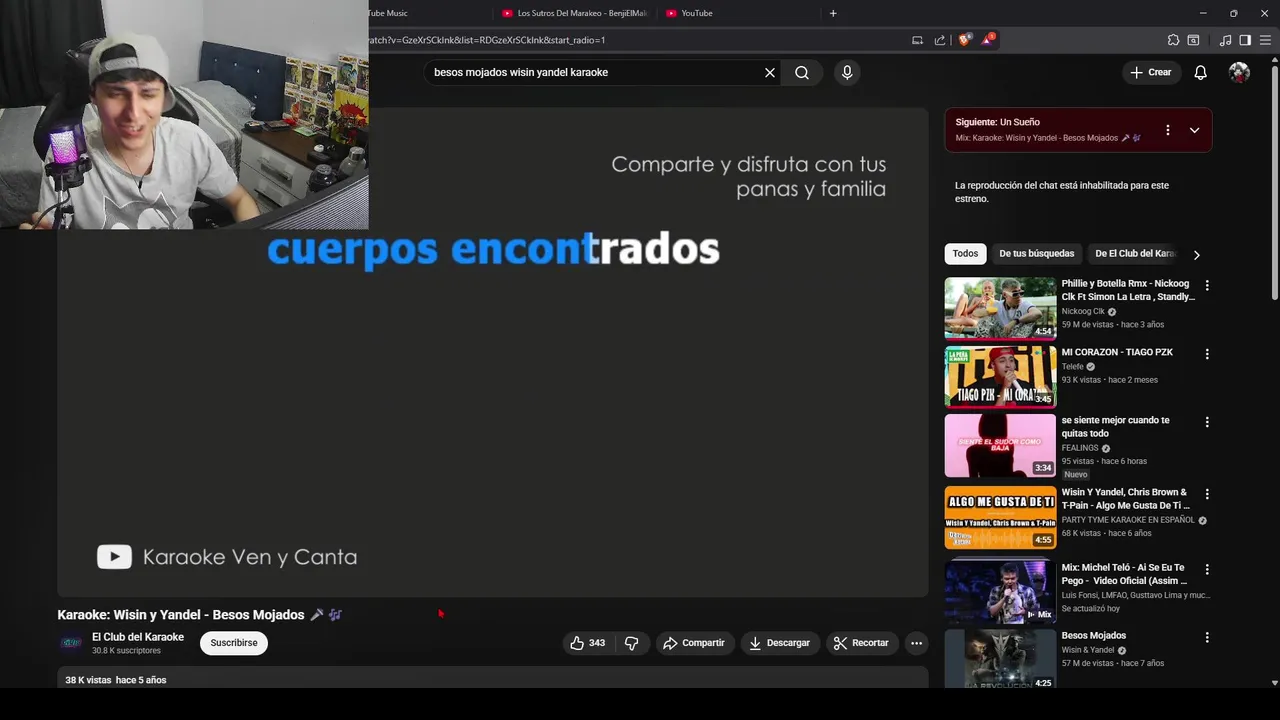Viewport: 1280px width, 720px height.
Task: Dislike the video with thumbs down
Action: coord(631,643)
